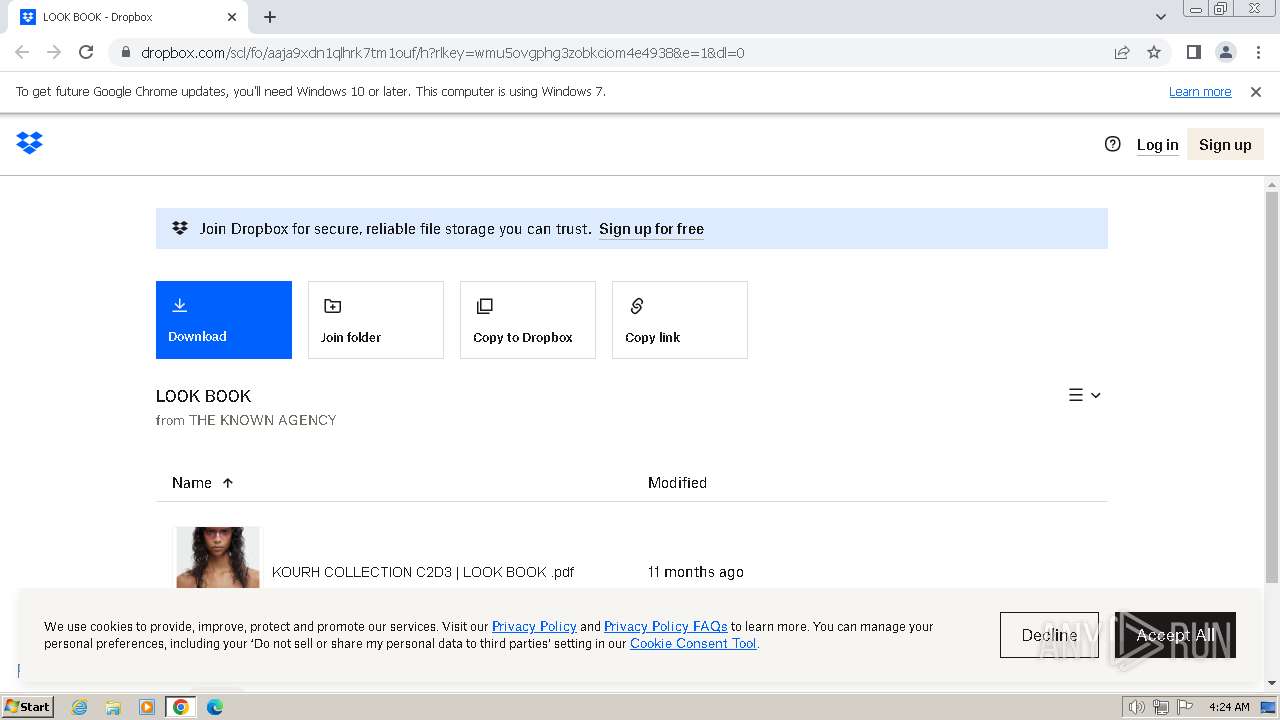Click the Copy link button

(x=680, y=320)
